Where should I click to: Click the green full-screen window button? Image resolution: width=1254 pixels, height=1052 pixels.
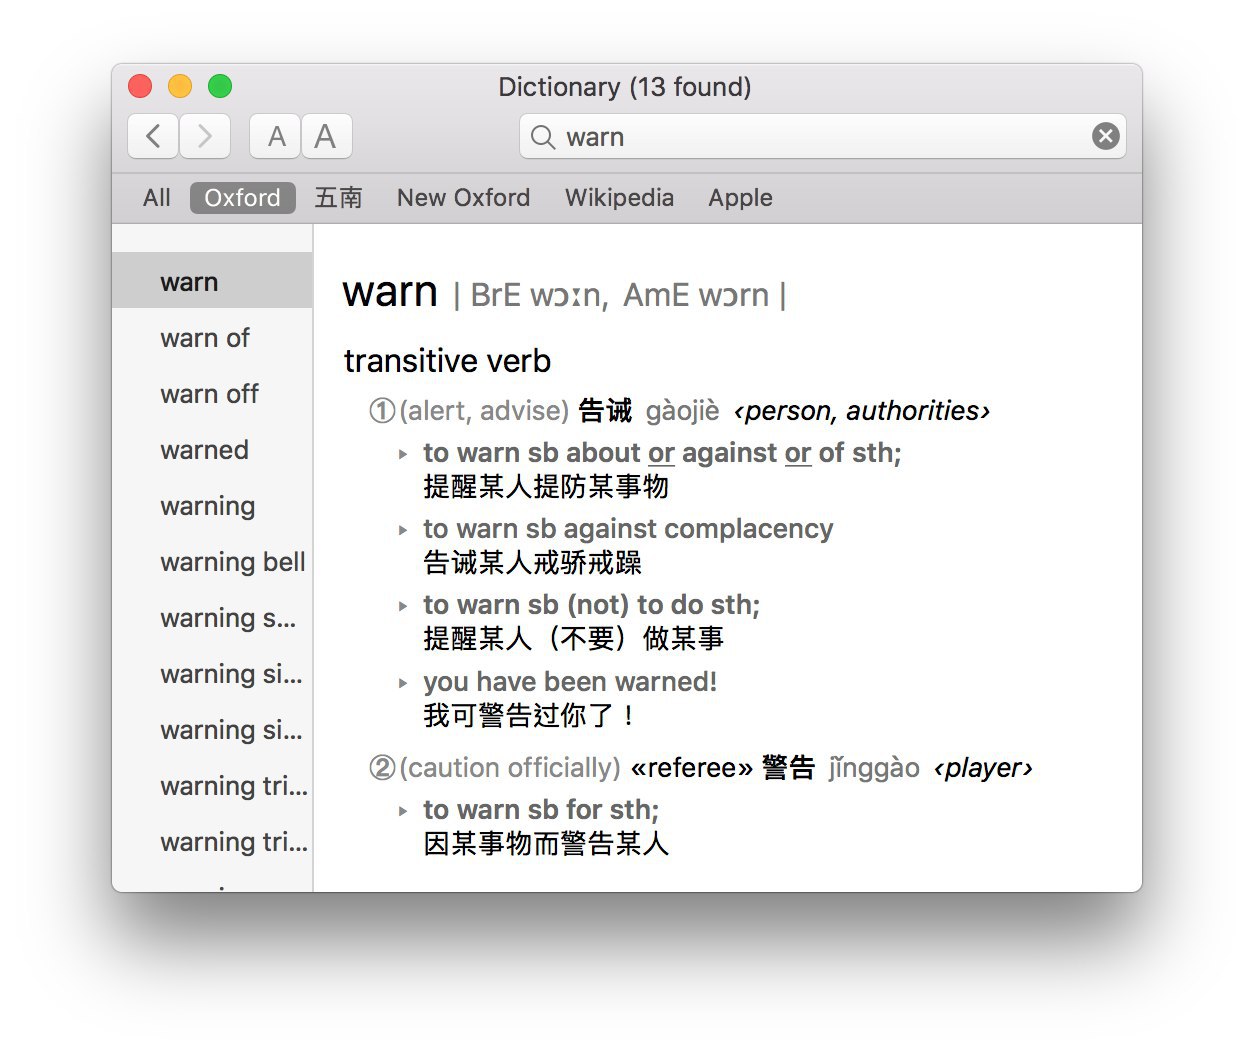pos(220,87)
